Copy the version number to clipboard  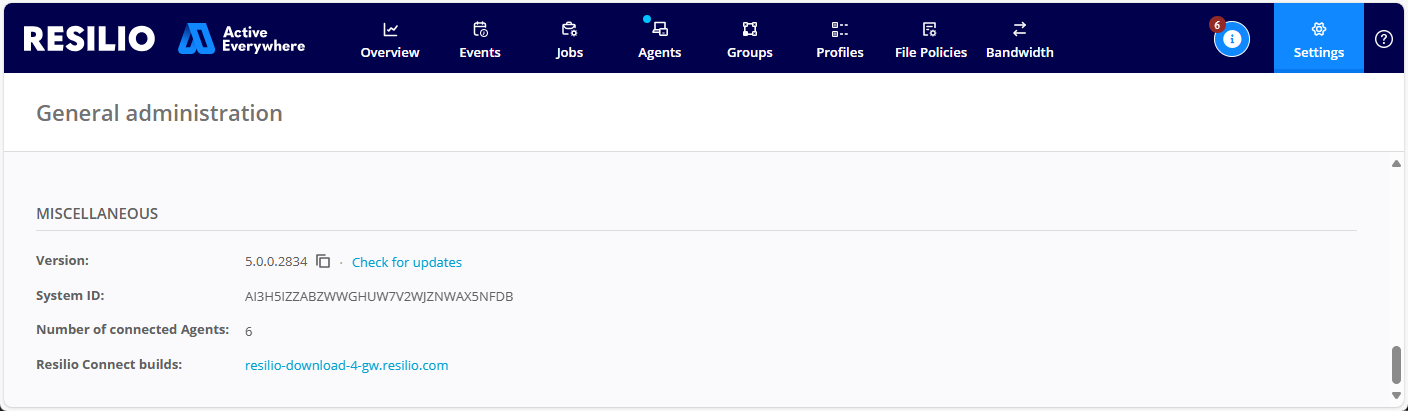(323, 261)
